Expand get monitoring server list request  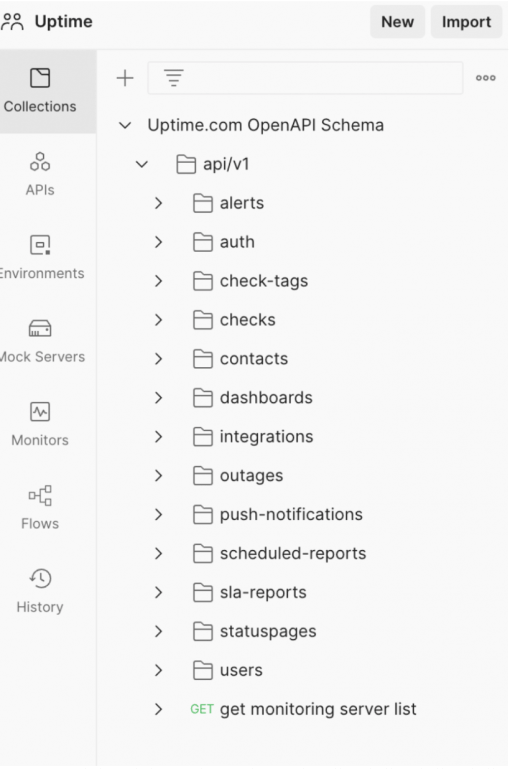tap(158, 709)
